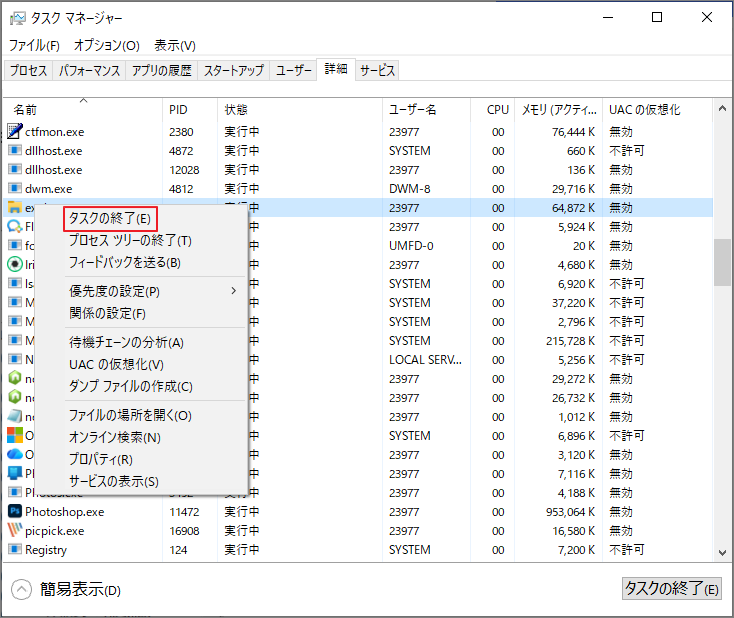
Task: Choose サービスの表示(S) entry
Action: 114,482
